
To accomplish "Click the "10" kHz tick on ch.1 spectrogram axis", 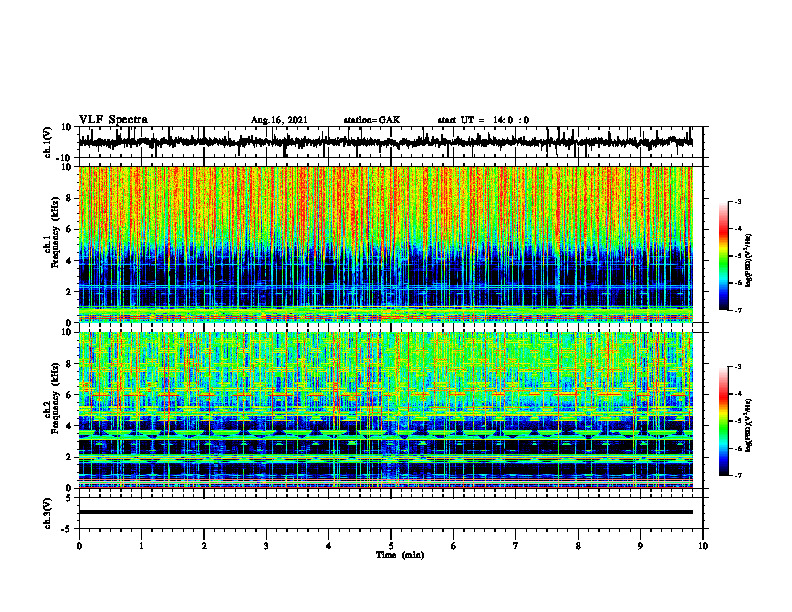I will (67, 167).
